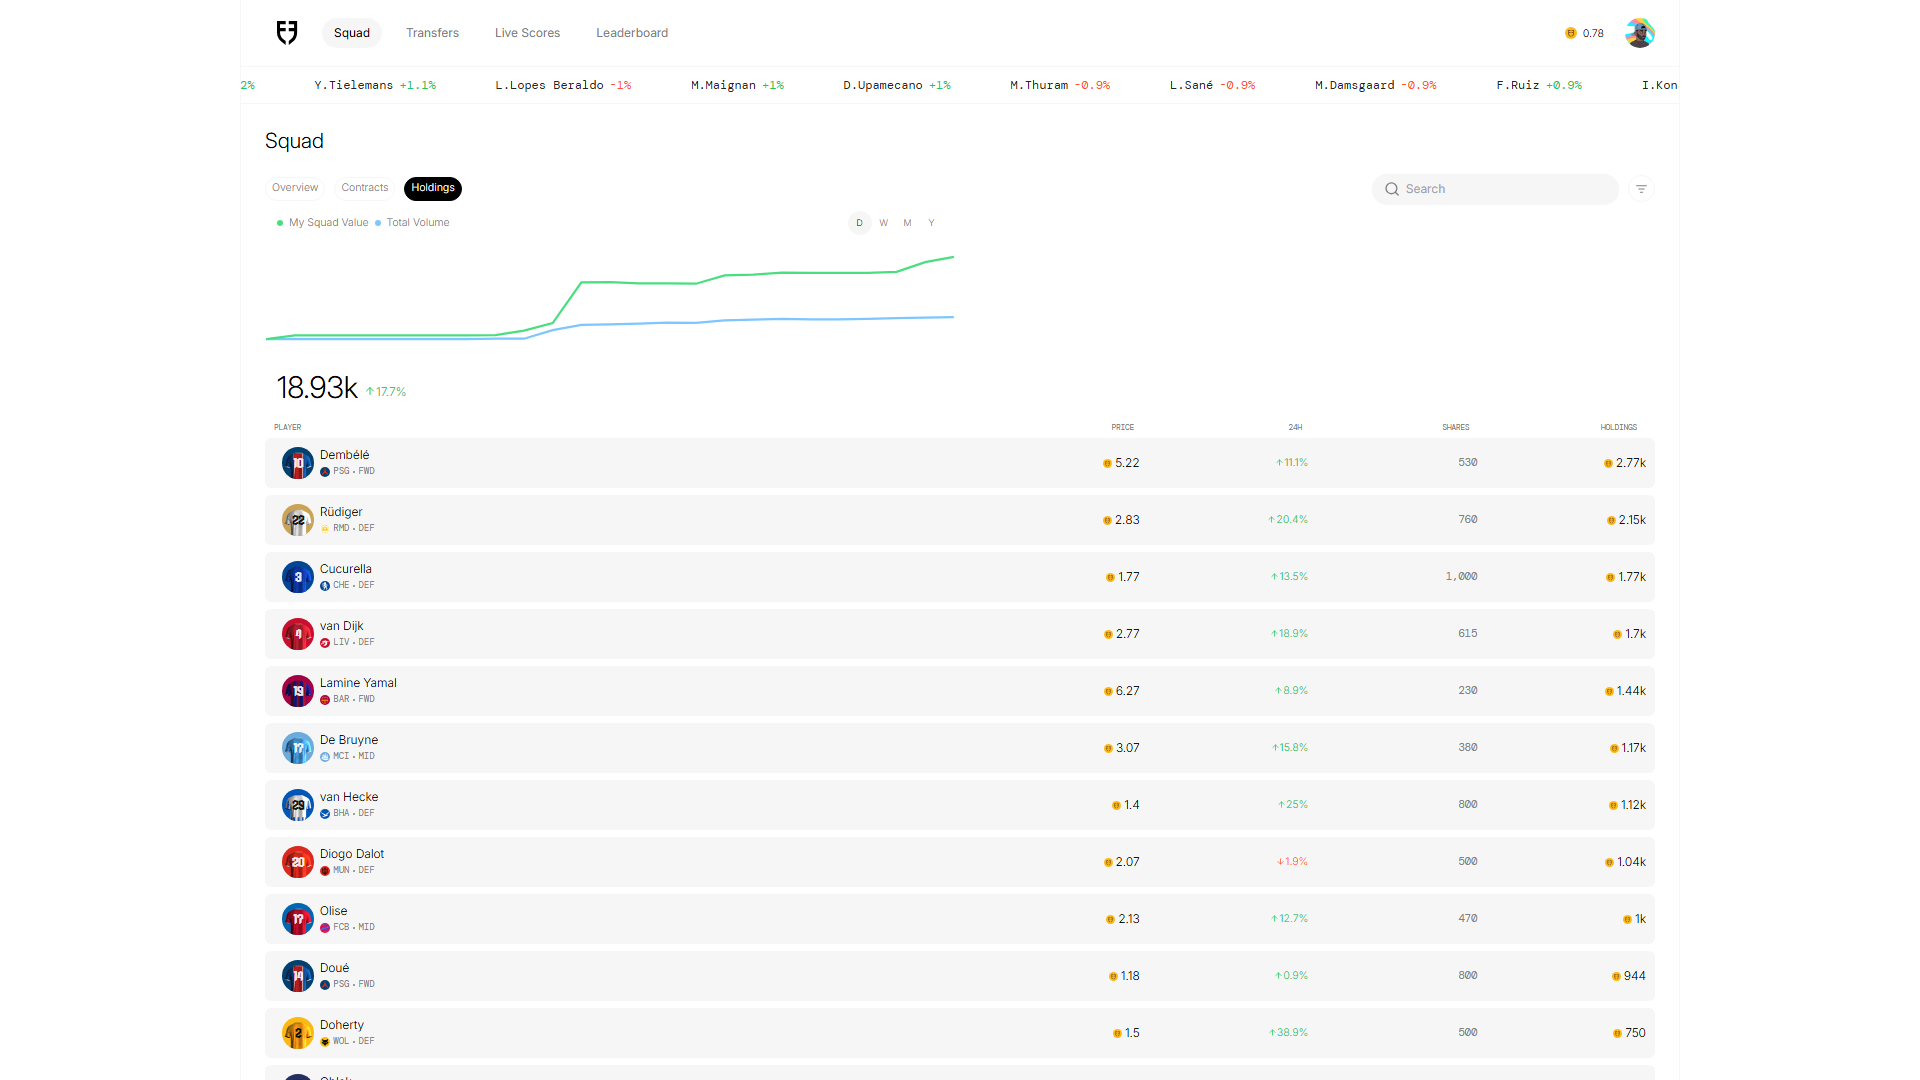Viewport: 1920px width, 1080px height.
Task: Click the shield logo icon
Action: tap(287, 33)
